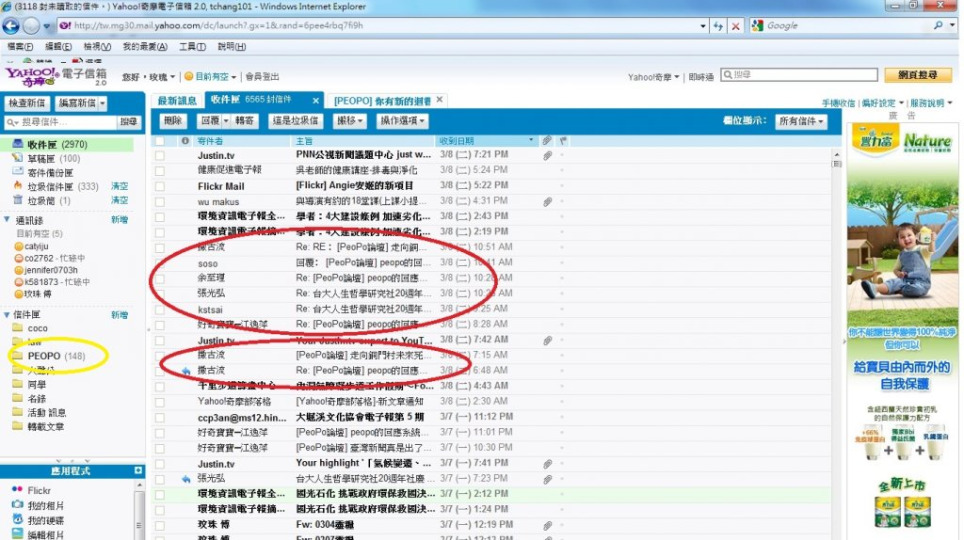
Task: Click the browser address bar
Action: [381, 26]
